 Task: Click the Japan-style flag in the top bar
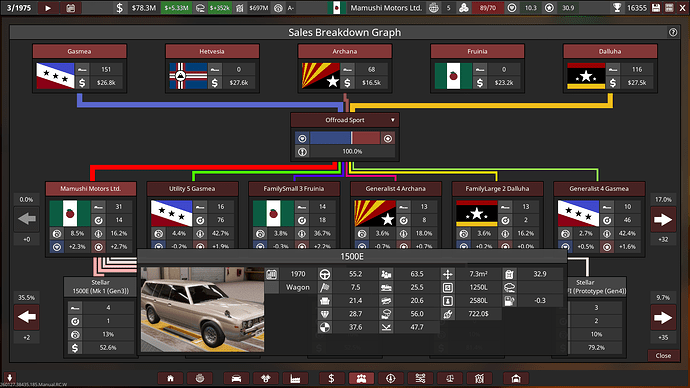[x=337, y=8]
